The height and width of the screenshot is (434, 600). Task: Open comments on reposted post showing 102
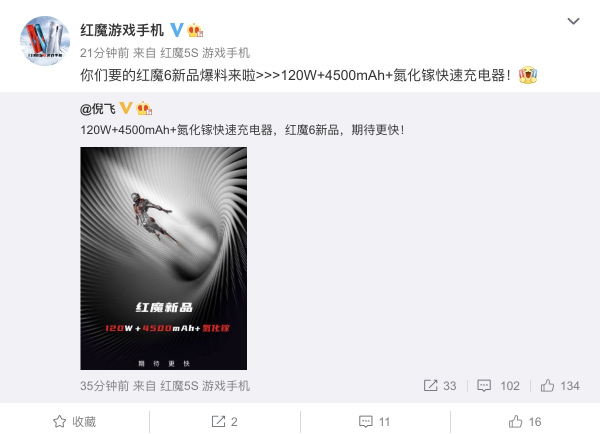(x=498, y=385)
